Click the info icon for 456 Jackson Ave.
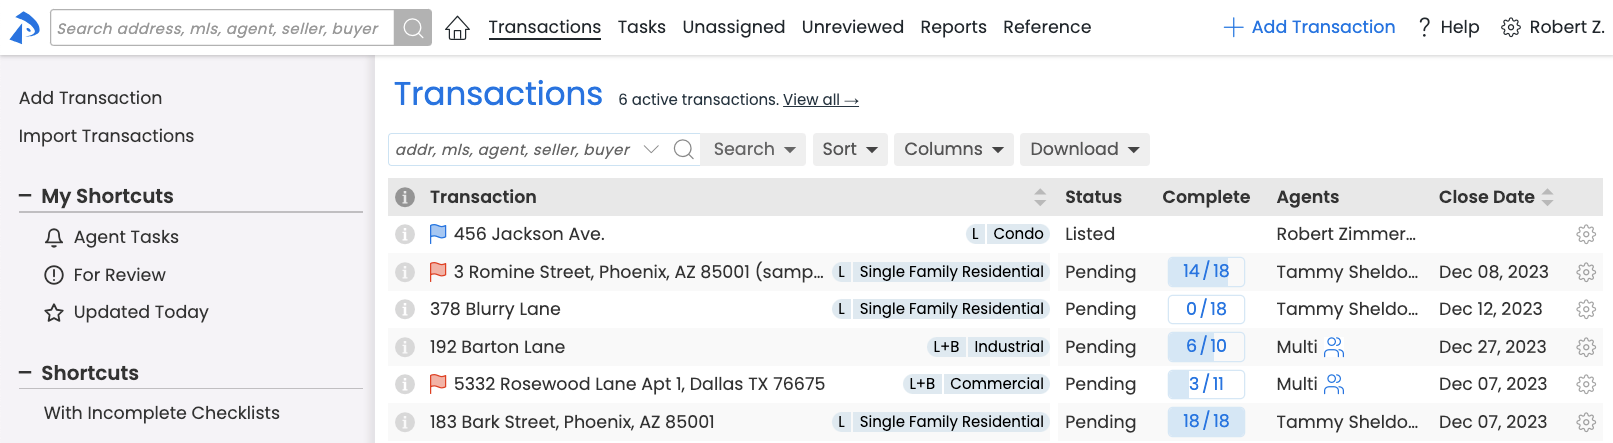1613x443 pixels. click(405, 234)
